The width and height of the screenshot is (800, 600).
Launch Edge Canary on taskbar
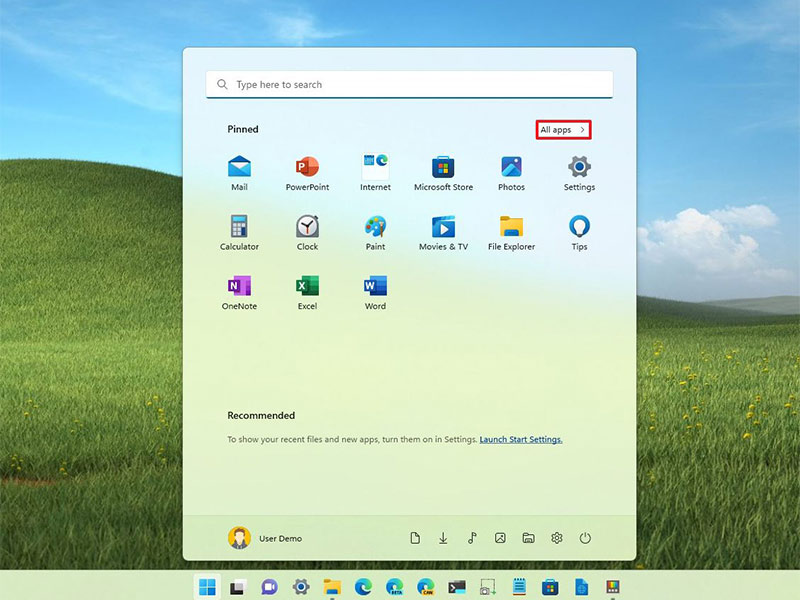[426, 587]
